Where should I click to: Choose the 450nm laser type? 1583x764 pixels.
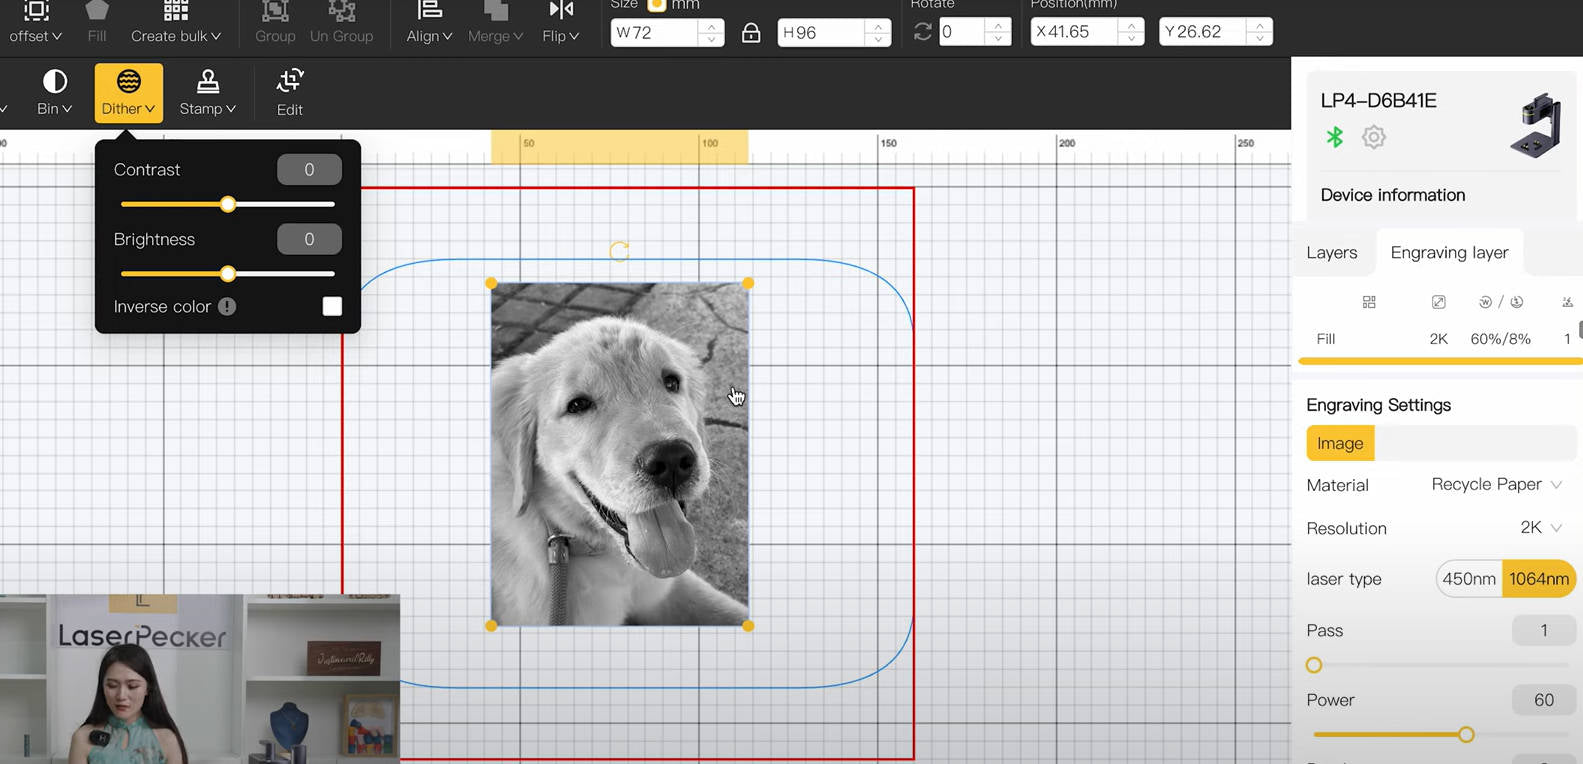pos(1469,579)
